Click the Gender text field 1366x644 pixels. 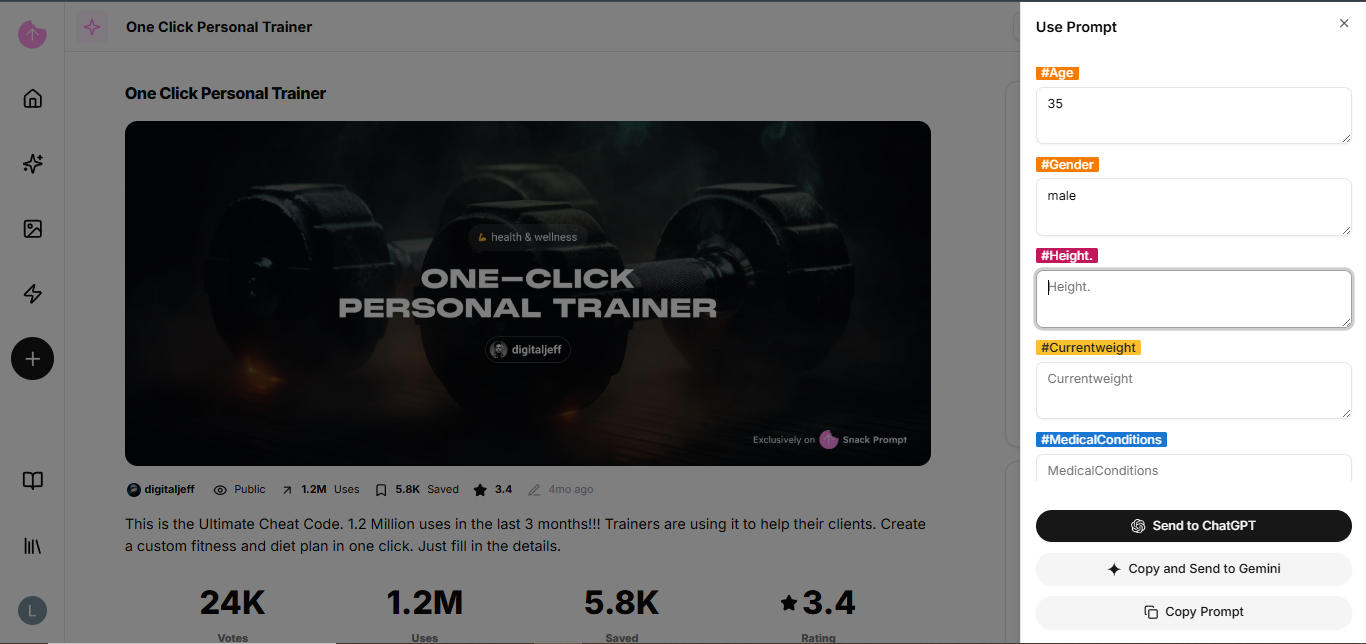pyautogui.click(x=1193, y=207)
